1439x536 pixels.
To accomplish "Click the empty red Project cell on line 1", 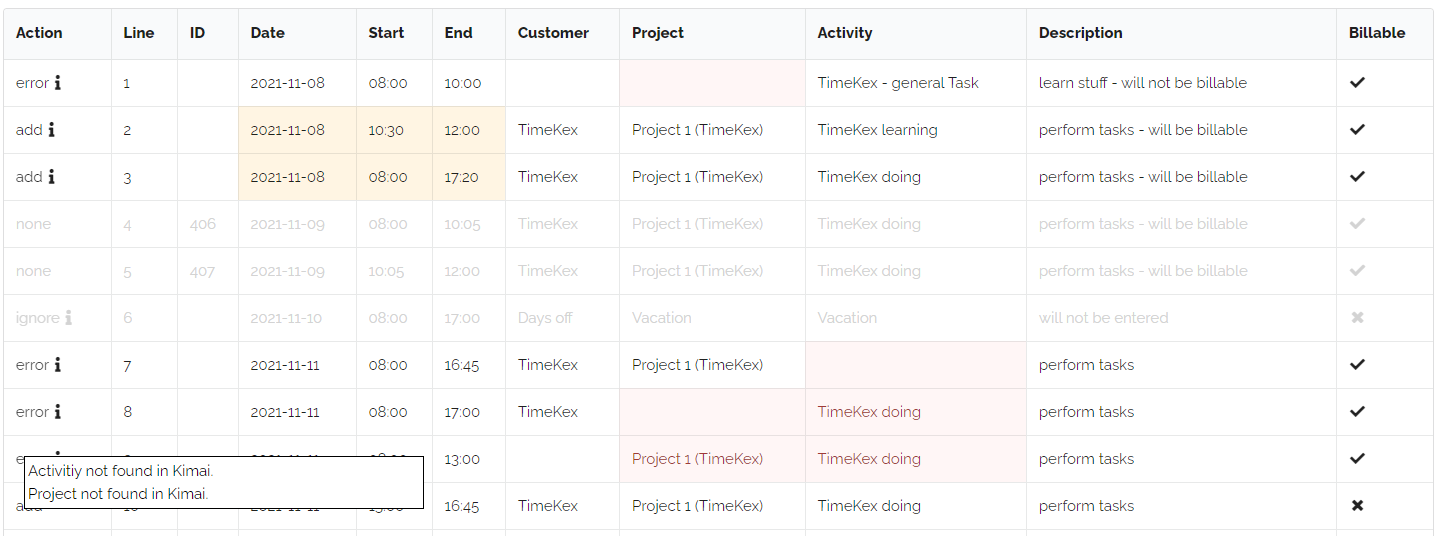I will click(712, 83).
